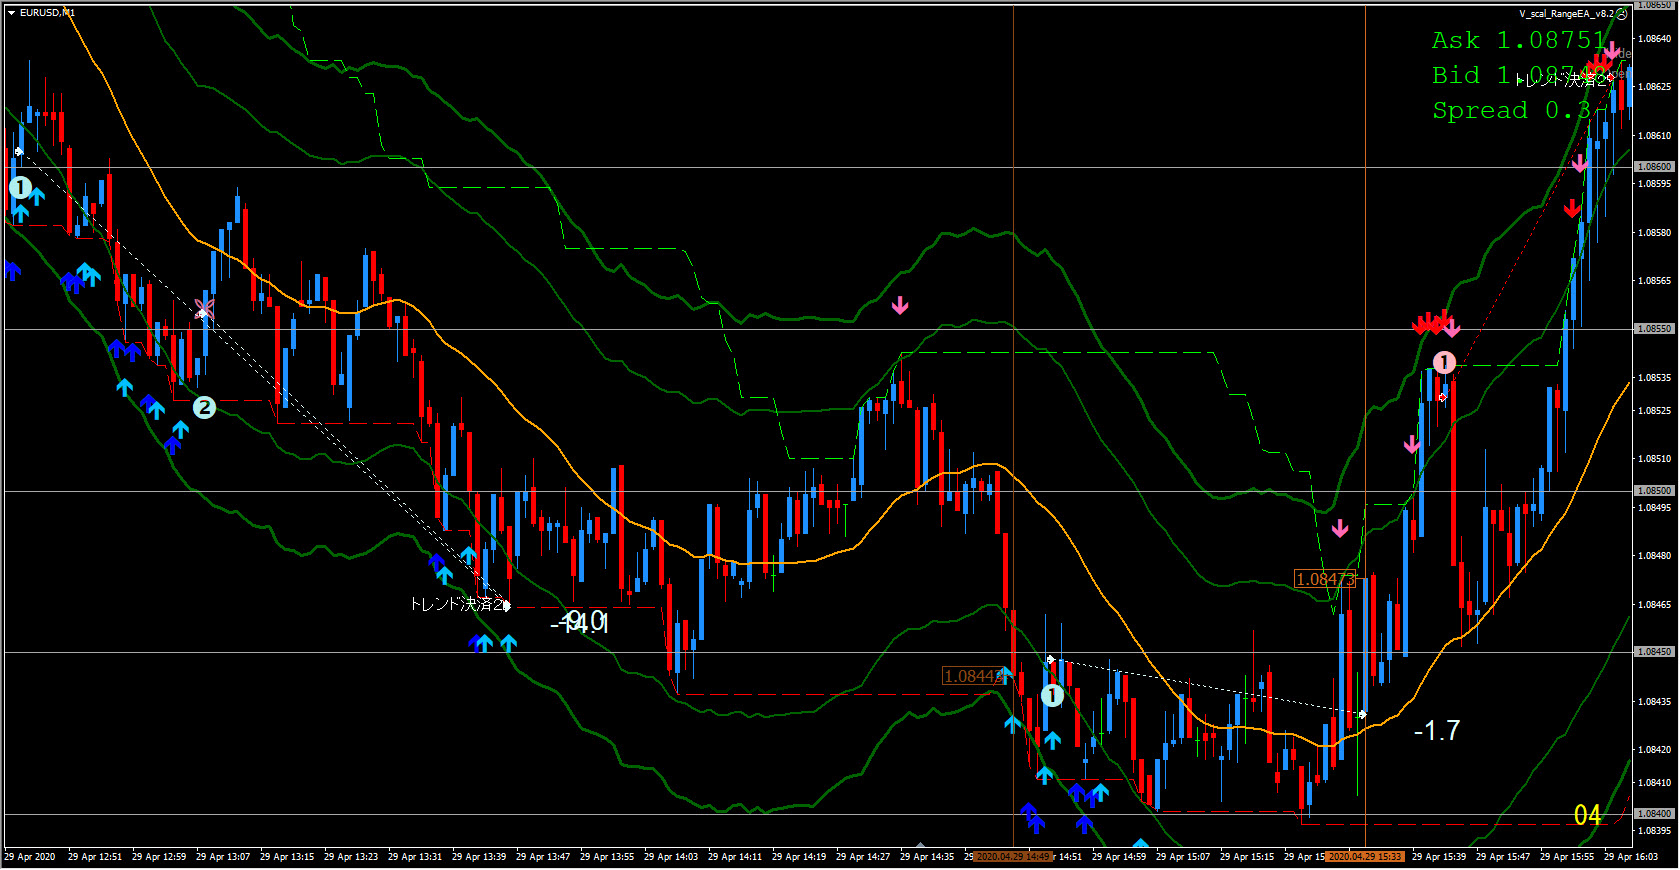Click the orange 2020.04.29 14:49 date marker
The height and width of the screenshot is (870, 1680).
pyautogui.click(x=1013, y=857)
